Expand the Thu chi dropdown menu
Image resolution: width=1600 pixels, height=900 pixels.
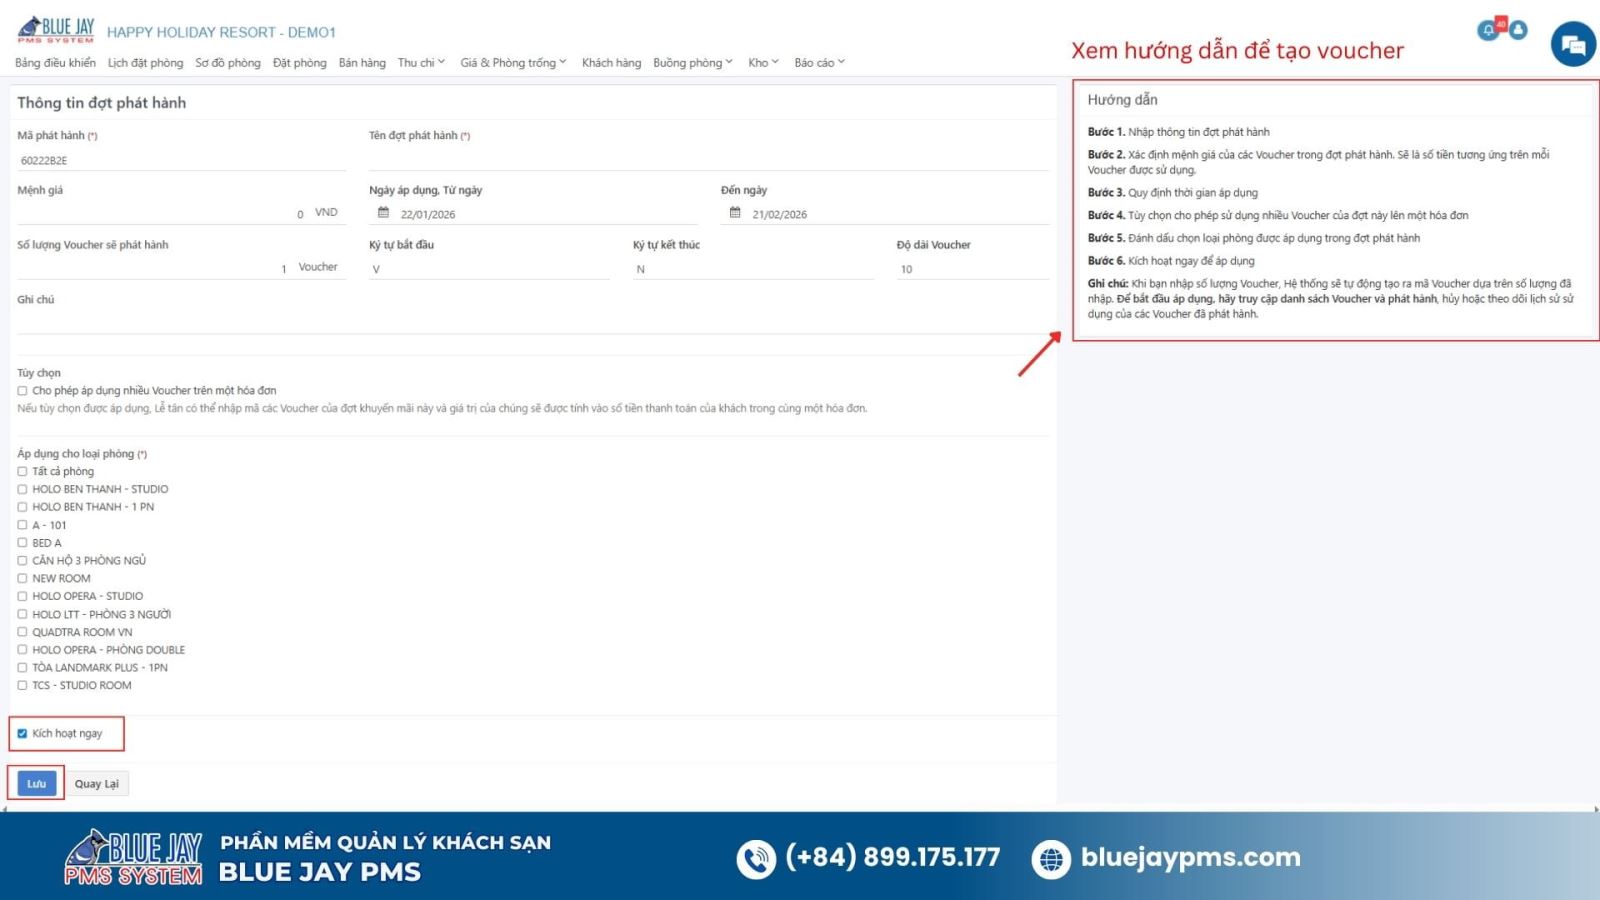pos(418,62)
